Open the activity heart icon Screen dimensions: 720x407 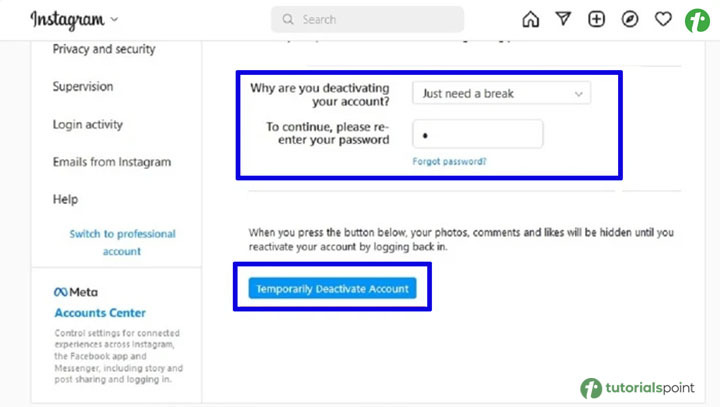tap(662, 19)
